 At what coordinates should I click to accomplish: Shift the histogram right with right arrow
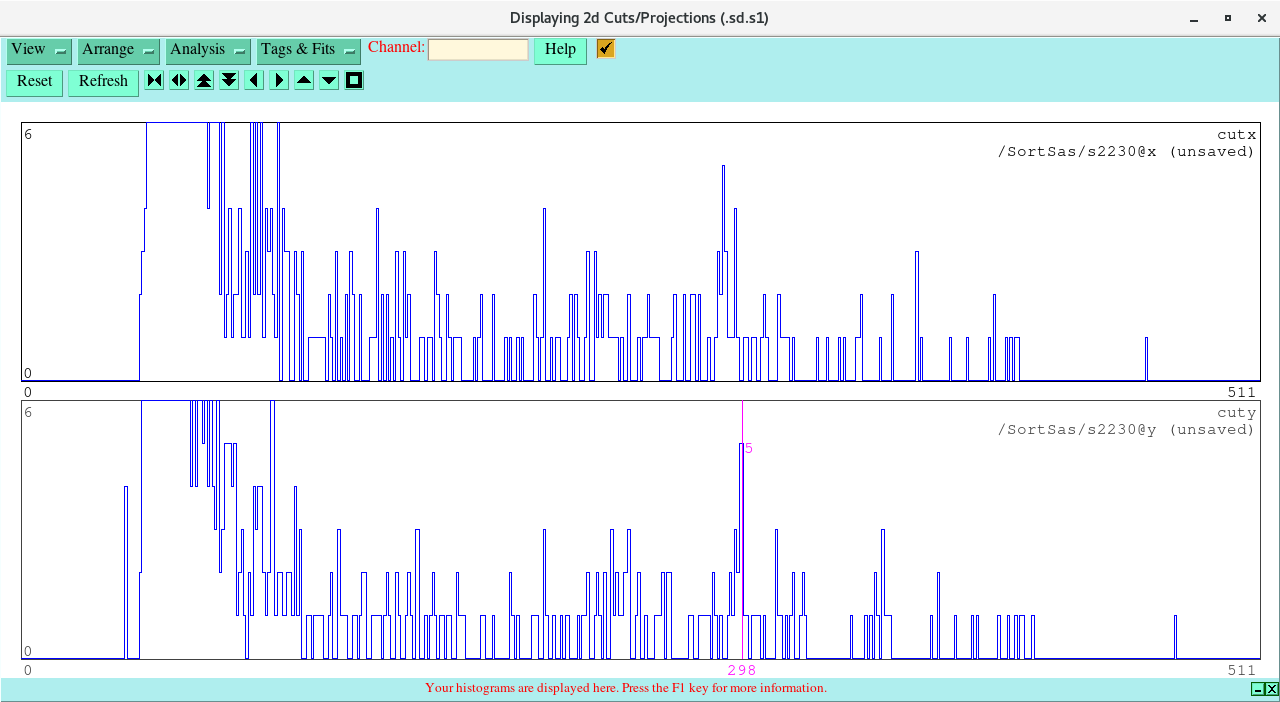[x=279, y=81]
